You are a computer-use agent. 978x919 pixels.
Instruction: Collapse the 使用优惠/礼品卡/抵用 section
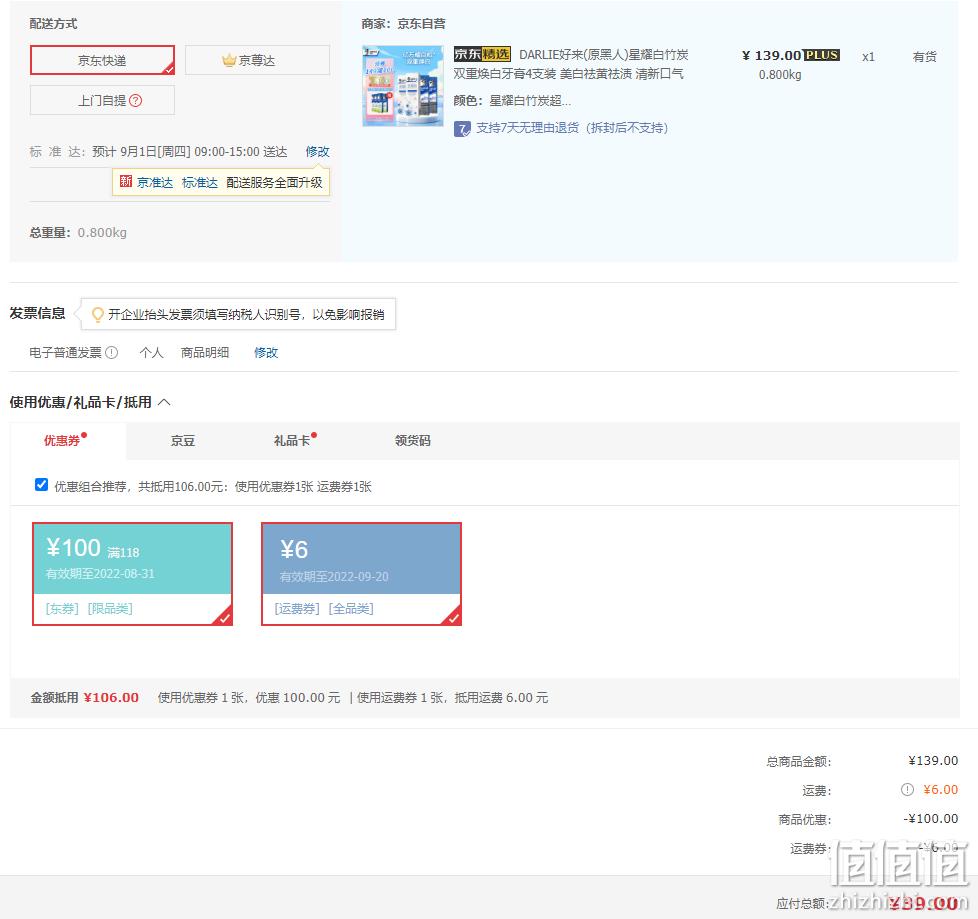pyautogui.click(x=165, y=402)
